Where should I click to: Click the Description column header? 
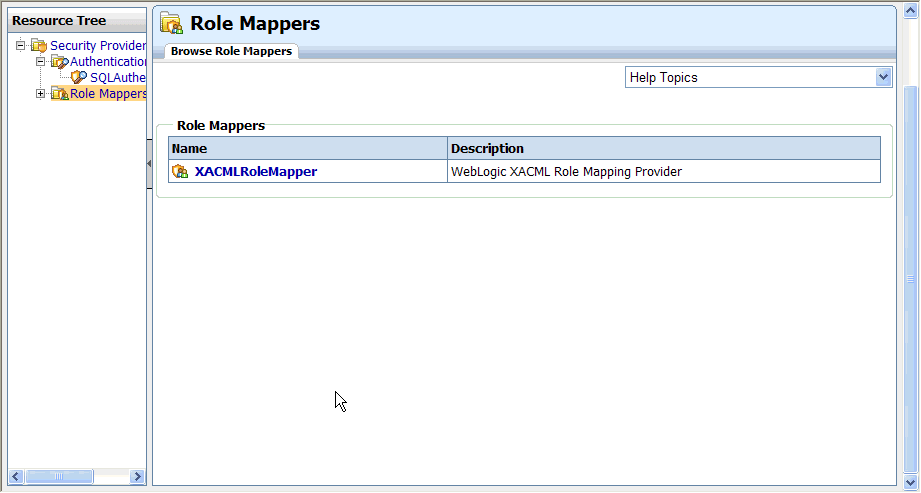tap(664, 148)
